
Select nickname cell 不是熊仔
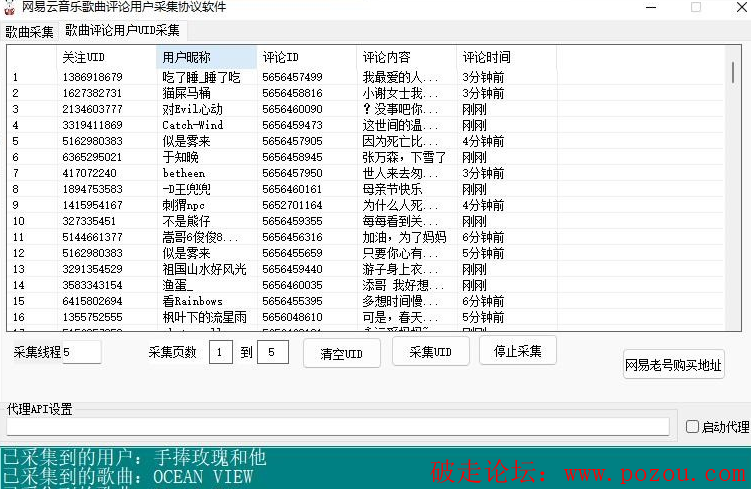click(x=187, y=221)
